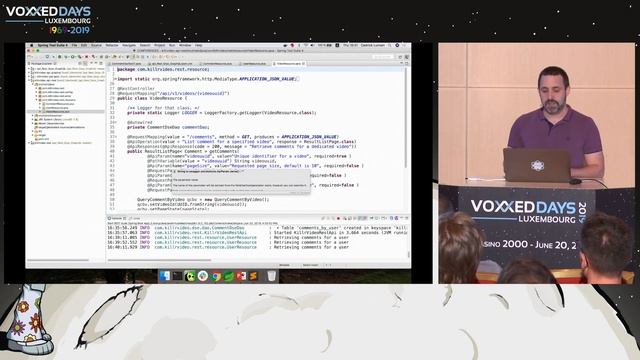Open the Help menu
This screenshot has width=640, height=360.
[198, 45]
